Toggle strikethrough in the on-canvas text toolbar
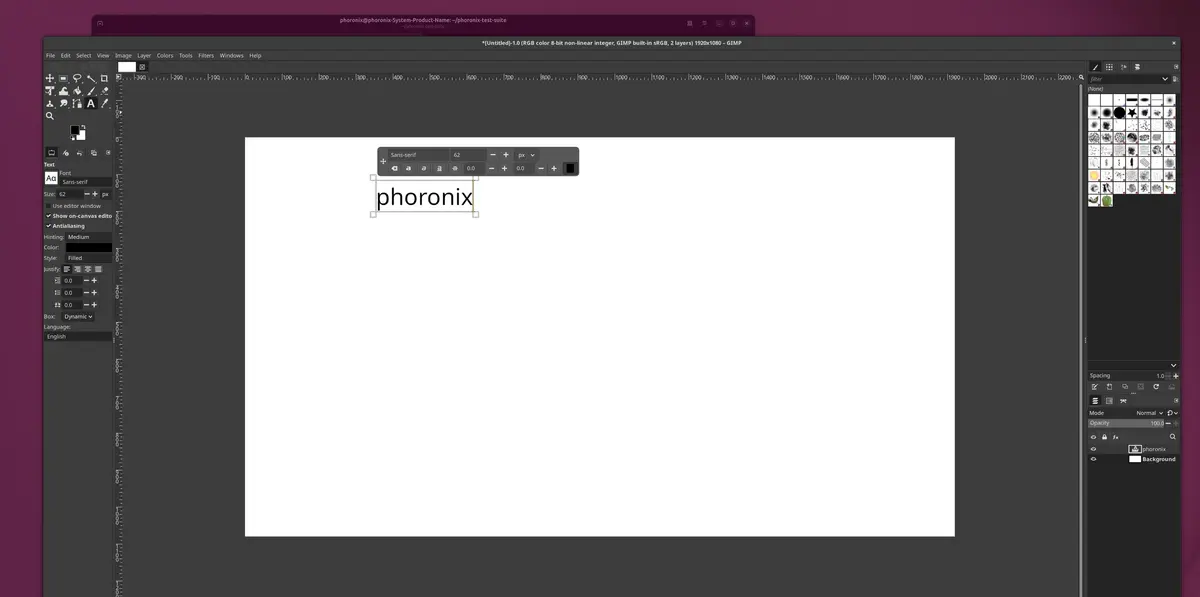The width and height of the screenshot is (1200, 597). coord(455,168)
